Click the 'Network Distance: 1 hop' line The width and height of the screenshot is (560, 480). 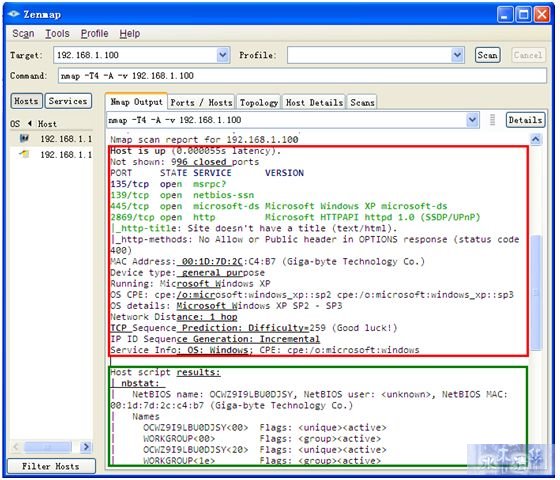174,317
